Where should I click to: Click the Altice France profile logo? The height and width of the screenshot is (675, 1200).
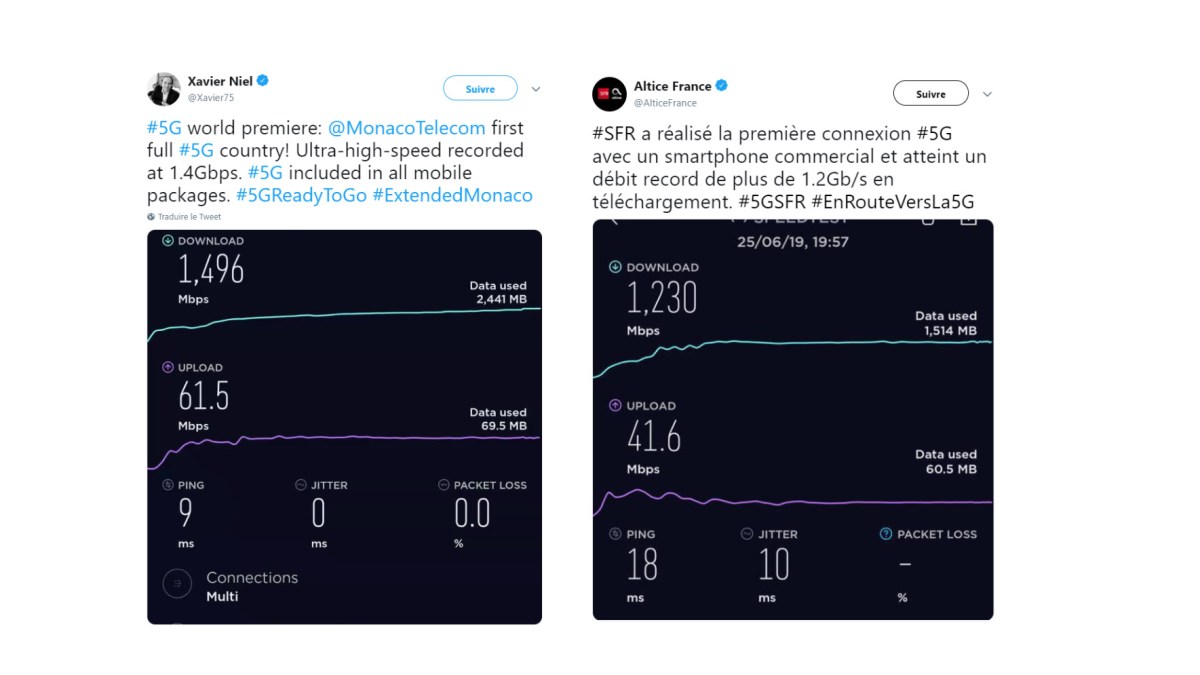pyautogui.click(x=609, y=94)
